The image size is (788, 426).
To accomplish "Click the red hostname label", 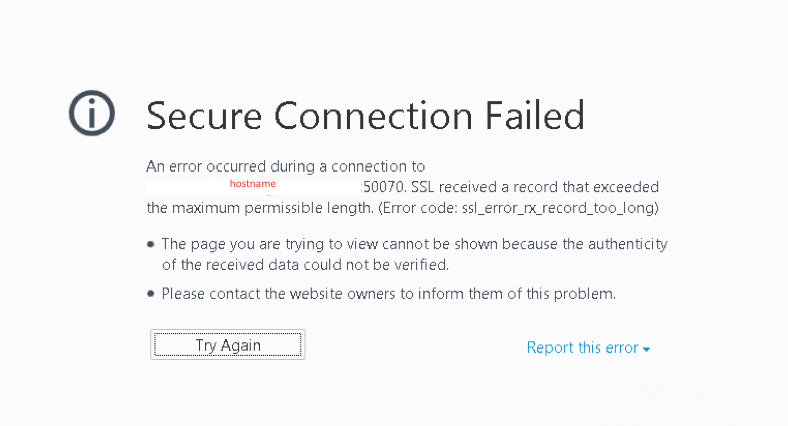I will 251,185.
